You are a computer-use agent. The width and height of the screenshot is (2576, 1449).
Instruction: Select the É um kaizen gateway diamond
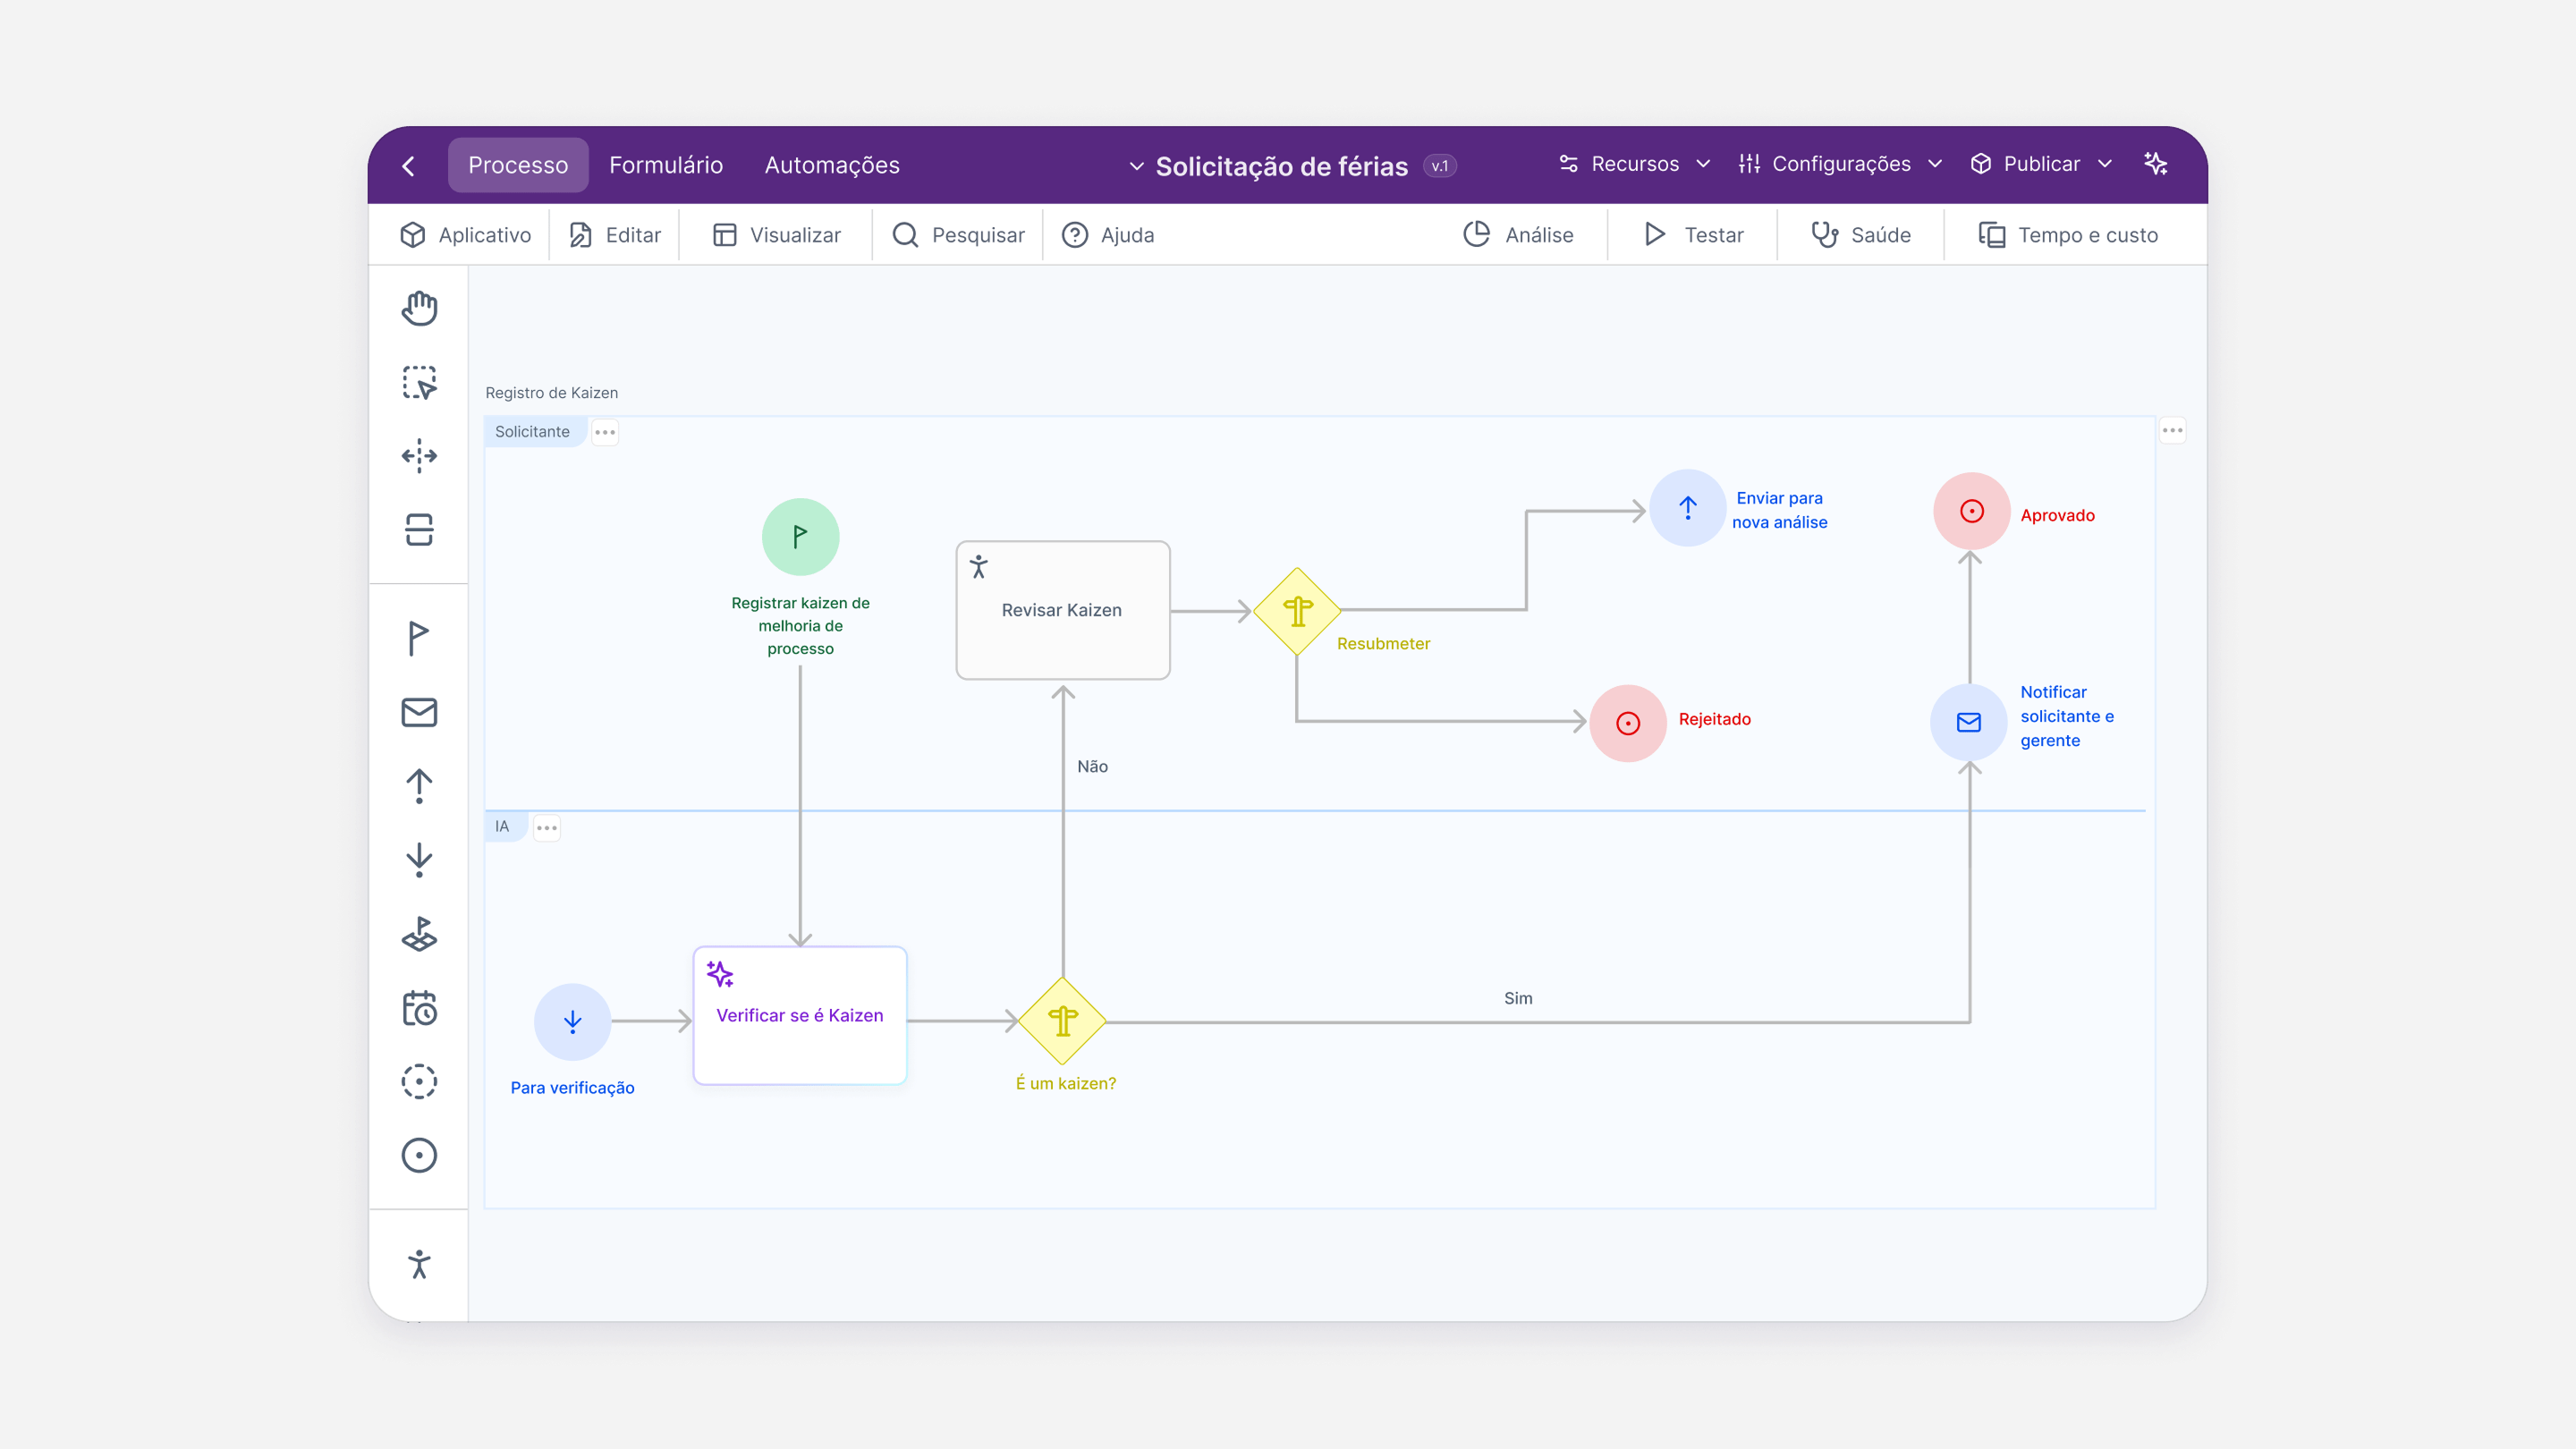[x=1063, y=1021]
